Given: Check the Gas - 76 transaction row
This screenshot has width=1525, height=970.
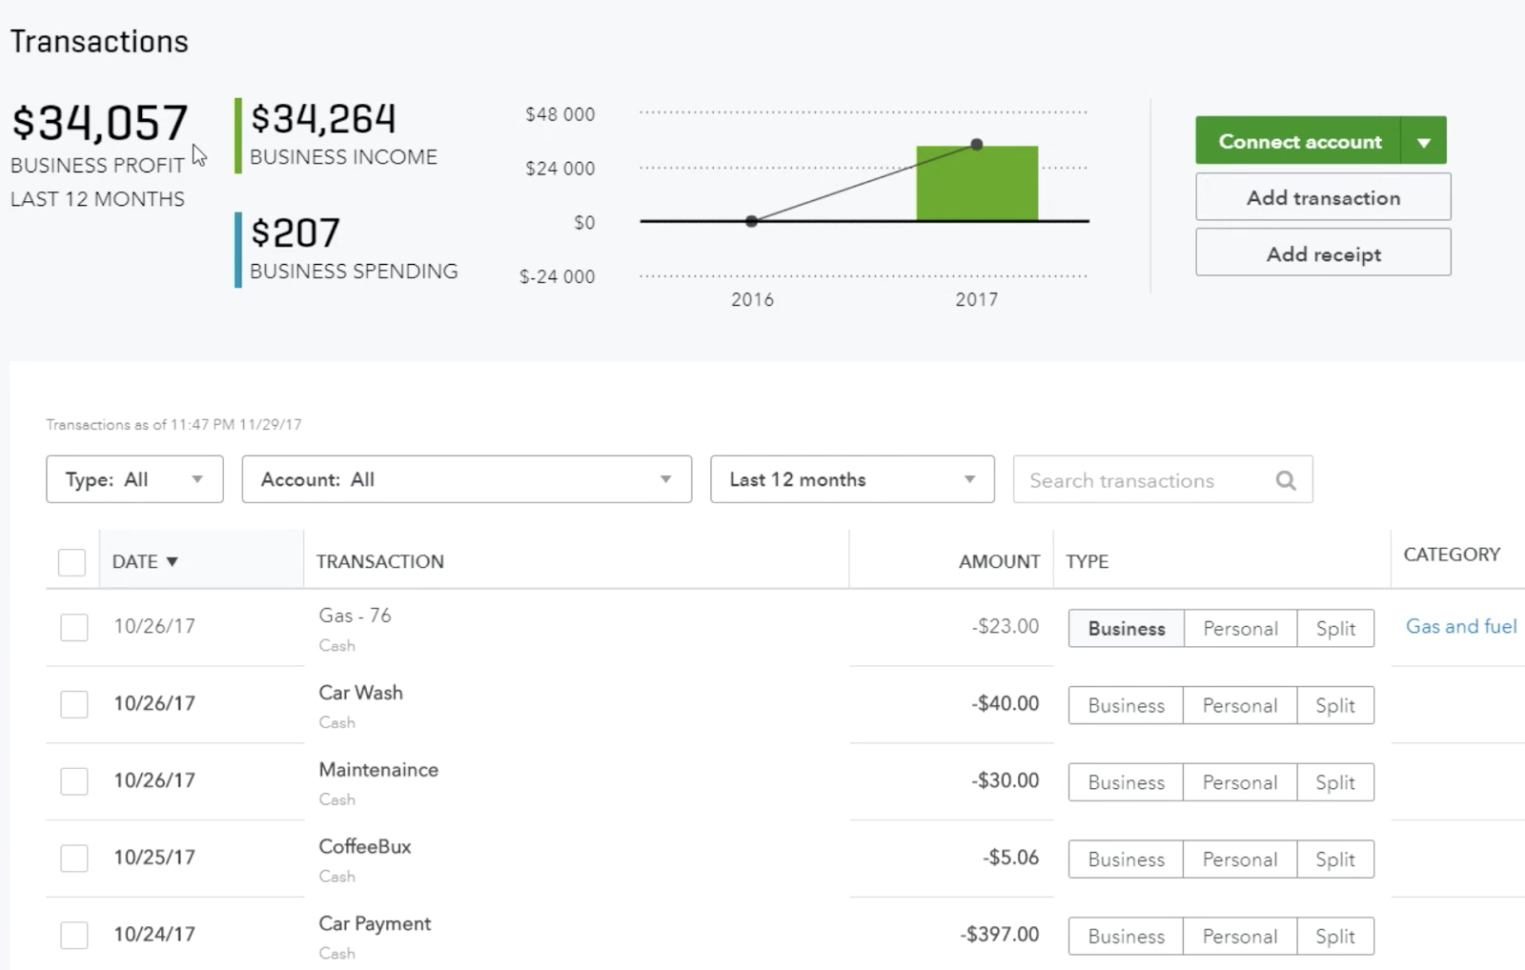Looking at the screenshot, I should point(73,627).
